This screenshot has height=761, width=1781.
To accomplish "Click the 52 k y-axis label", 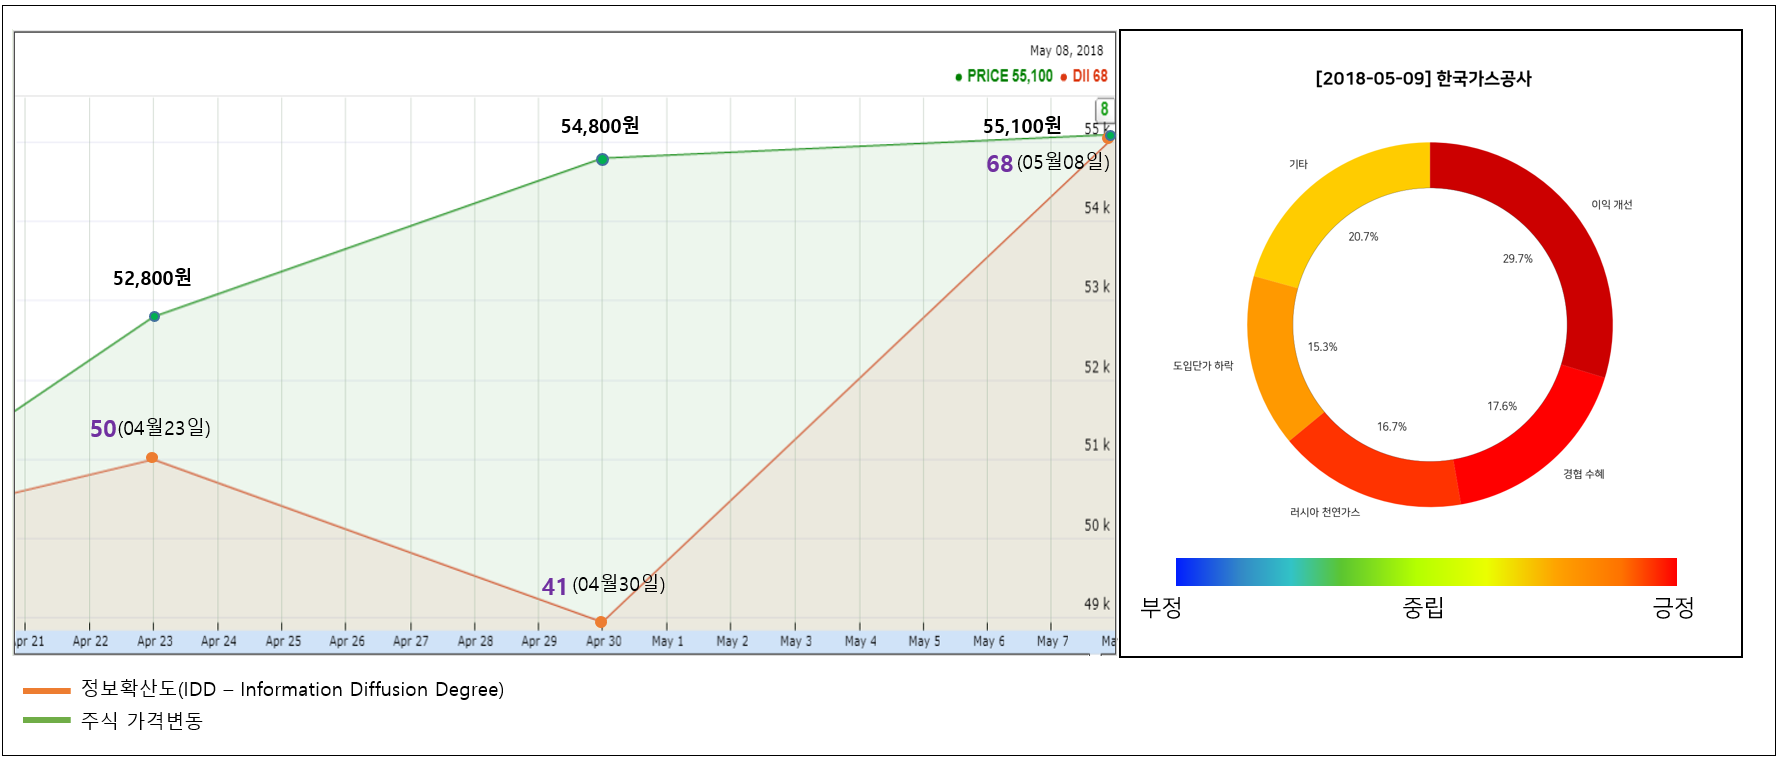I will point(1097,367).
